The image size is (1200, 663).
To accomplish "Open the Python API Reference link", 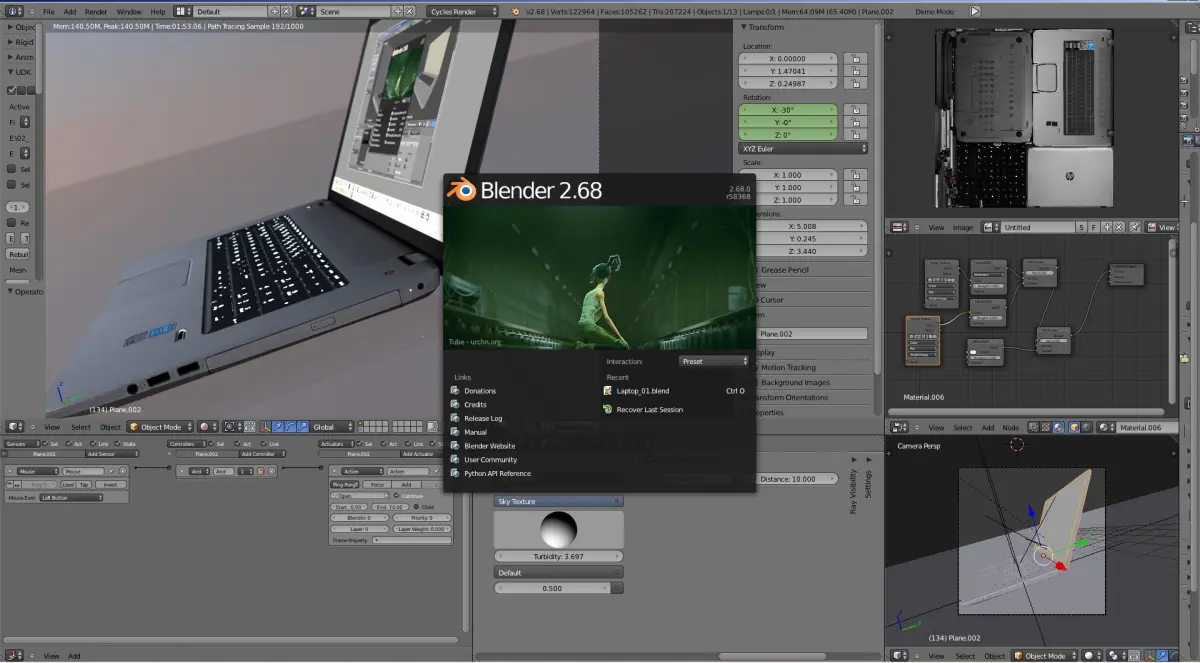I will 497,474.
